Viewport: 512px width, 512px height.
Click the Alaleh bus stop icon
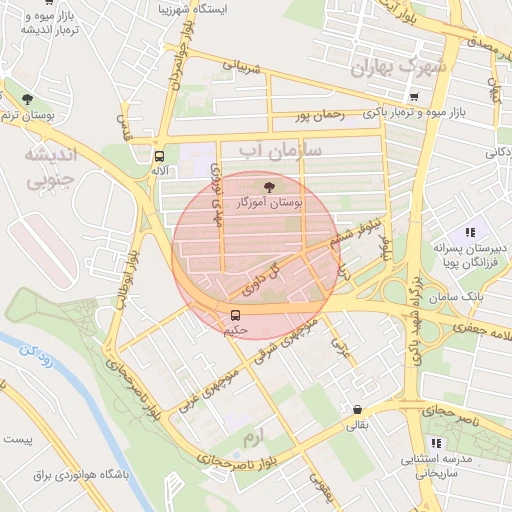tap(160, 156)
